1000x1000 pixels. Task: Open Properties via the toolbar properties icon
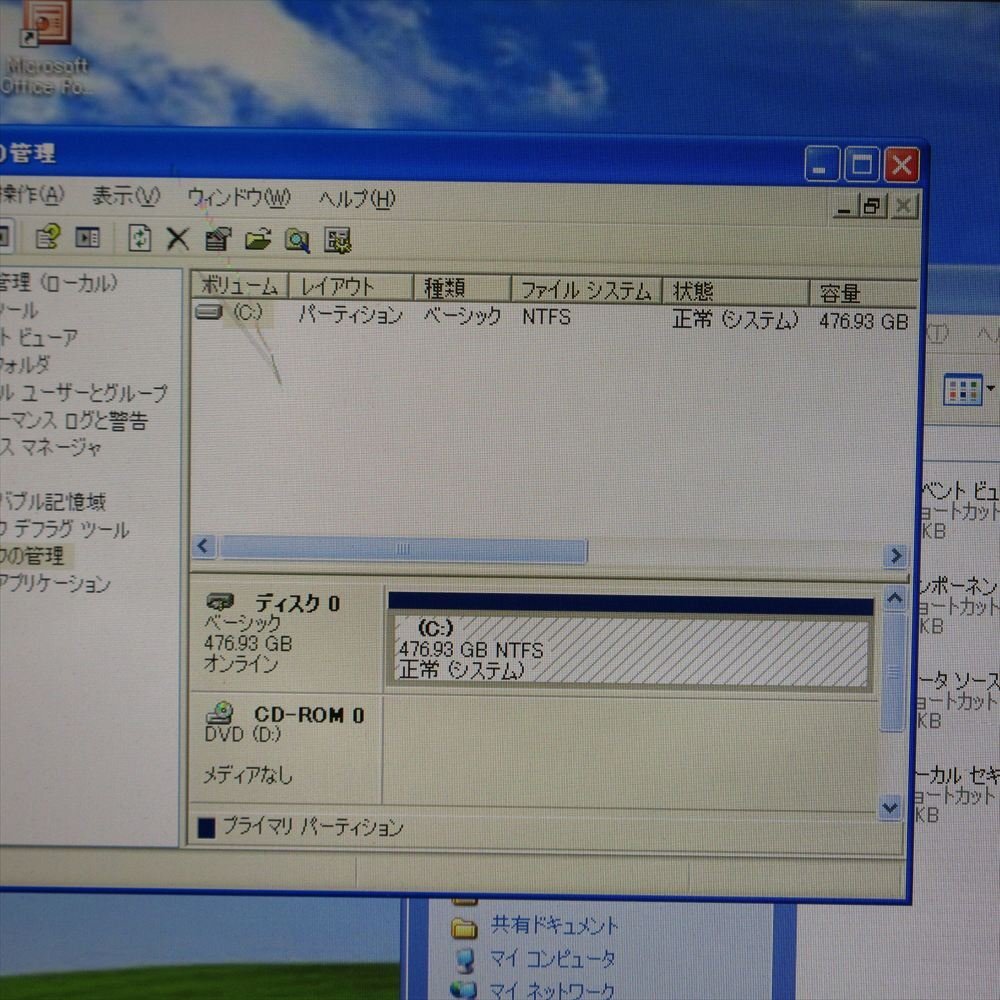(x=217, y=240)
